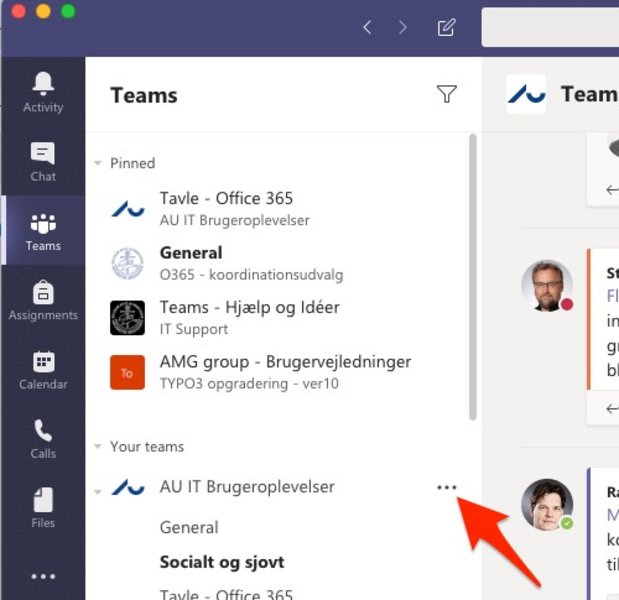Open the Activity feed
Viewport: 619px width, 600px height.
click(x=43, y=92)
